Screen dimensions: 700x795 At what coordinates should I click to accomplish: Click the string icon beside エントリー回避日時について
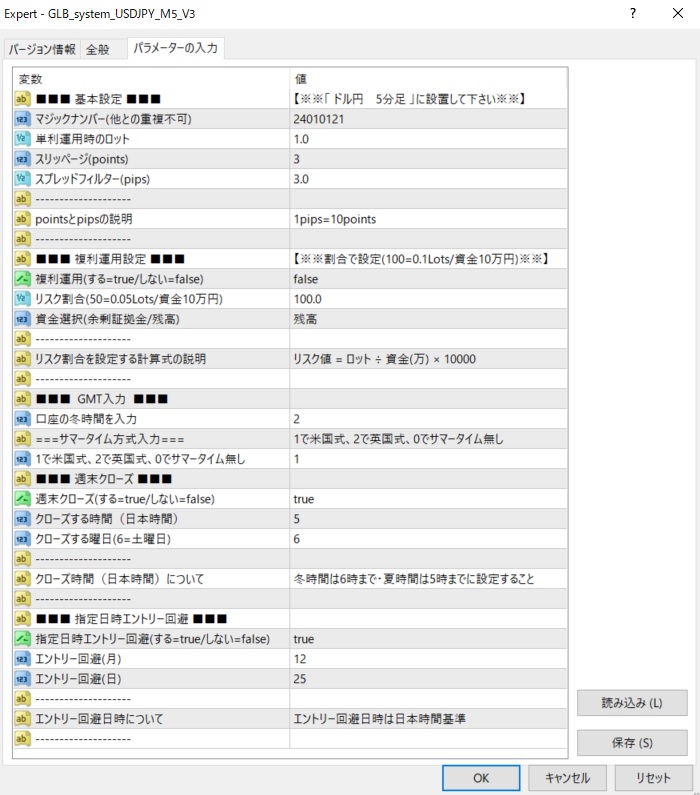click(22, 719)
